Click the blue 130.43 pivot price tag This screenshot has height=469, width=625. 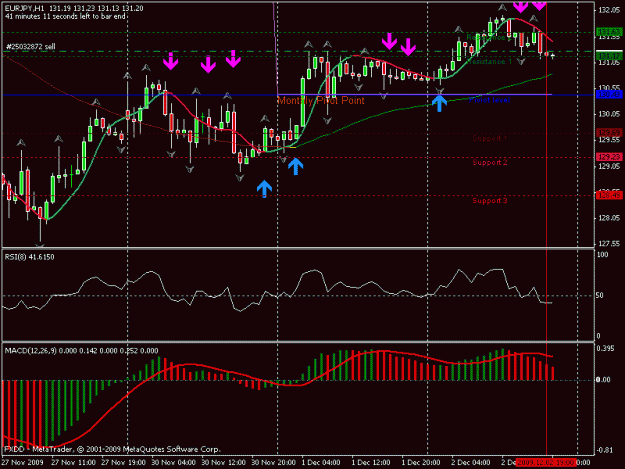(x=609, y=94)
